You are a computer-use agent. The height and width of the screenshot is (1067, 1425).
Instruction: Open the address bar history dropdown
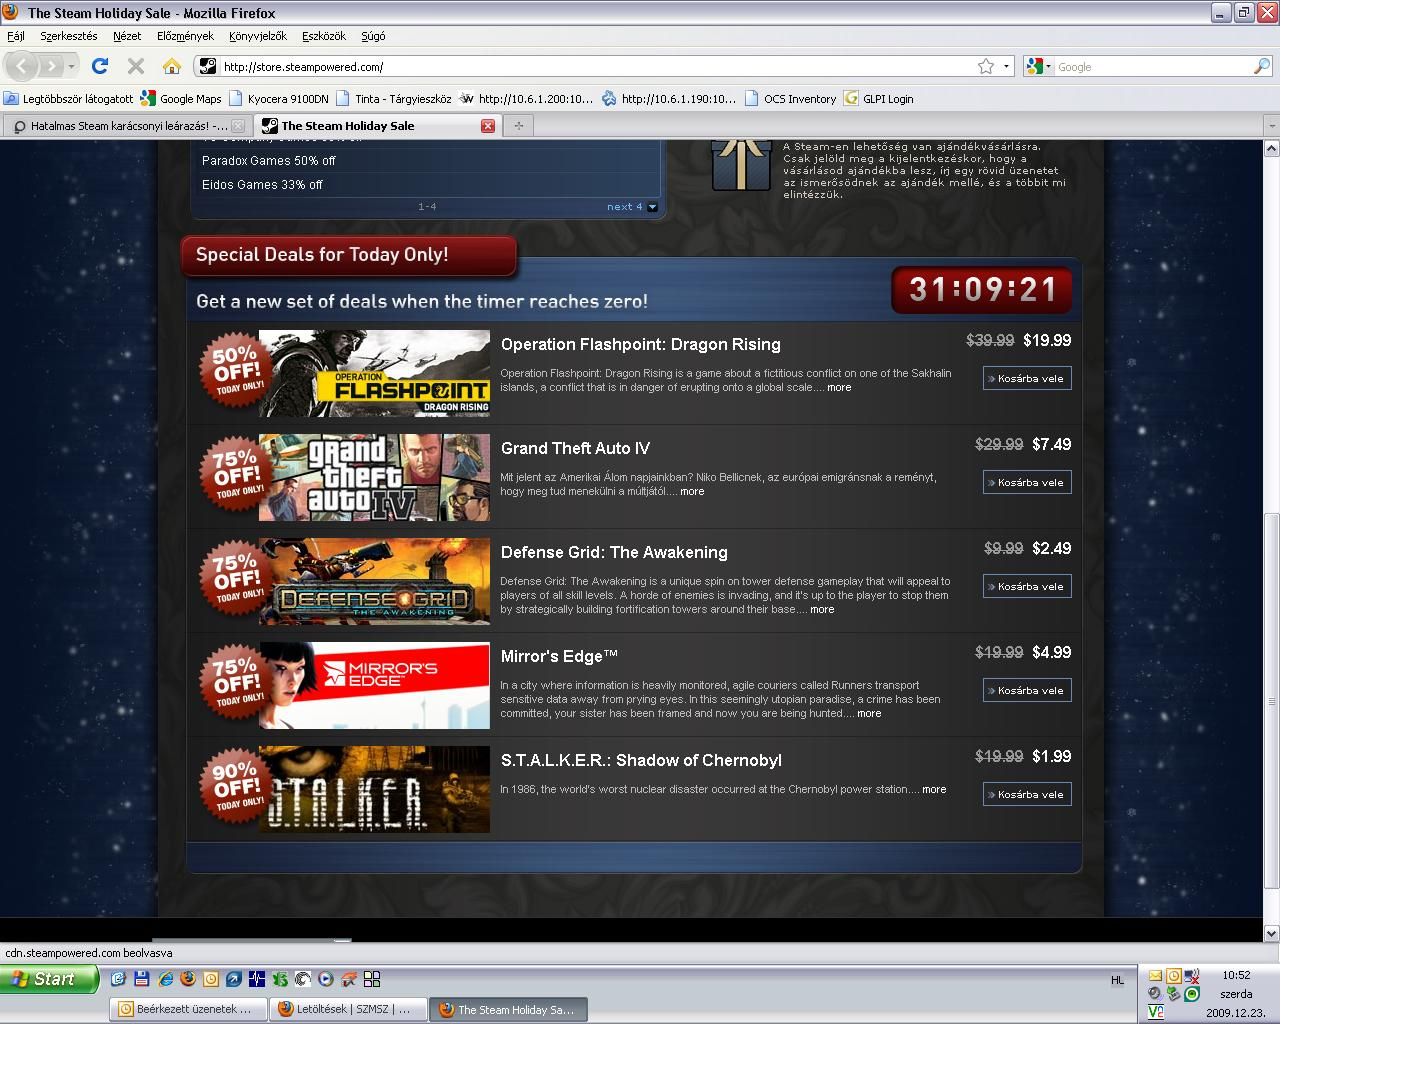click(1006, 66)
